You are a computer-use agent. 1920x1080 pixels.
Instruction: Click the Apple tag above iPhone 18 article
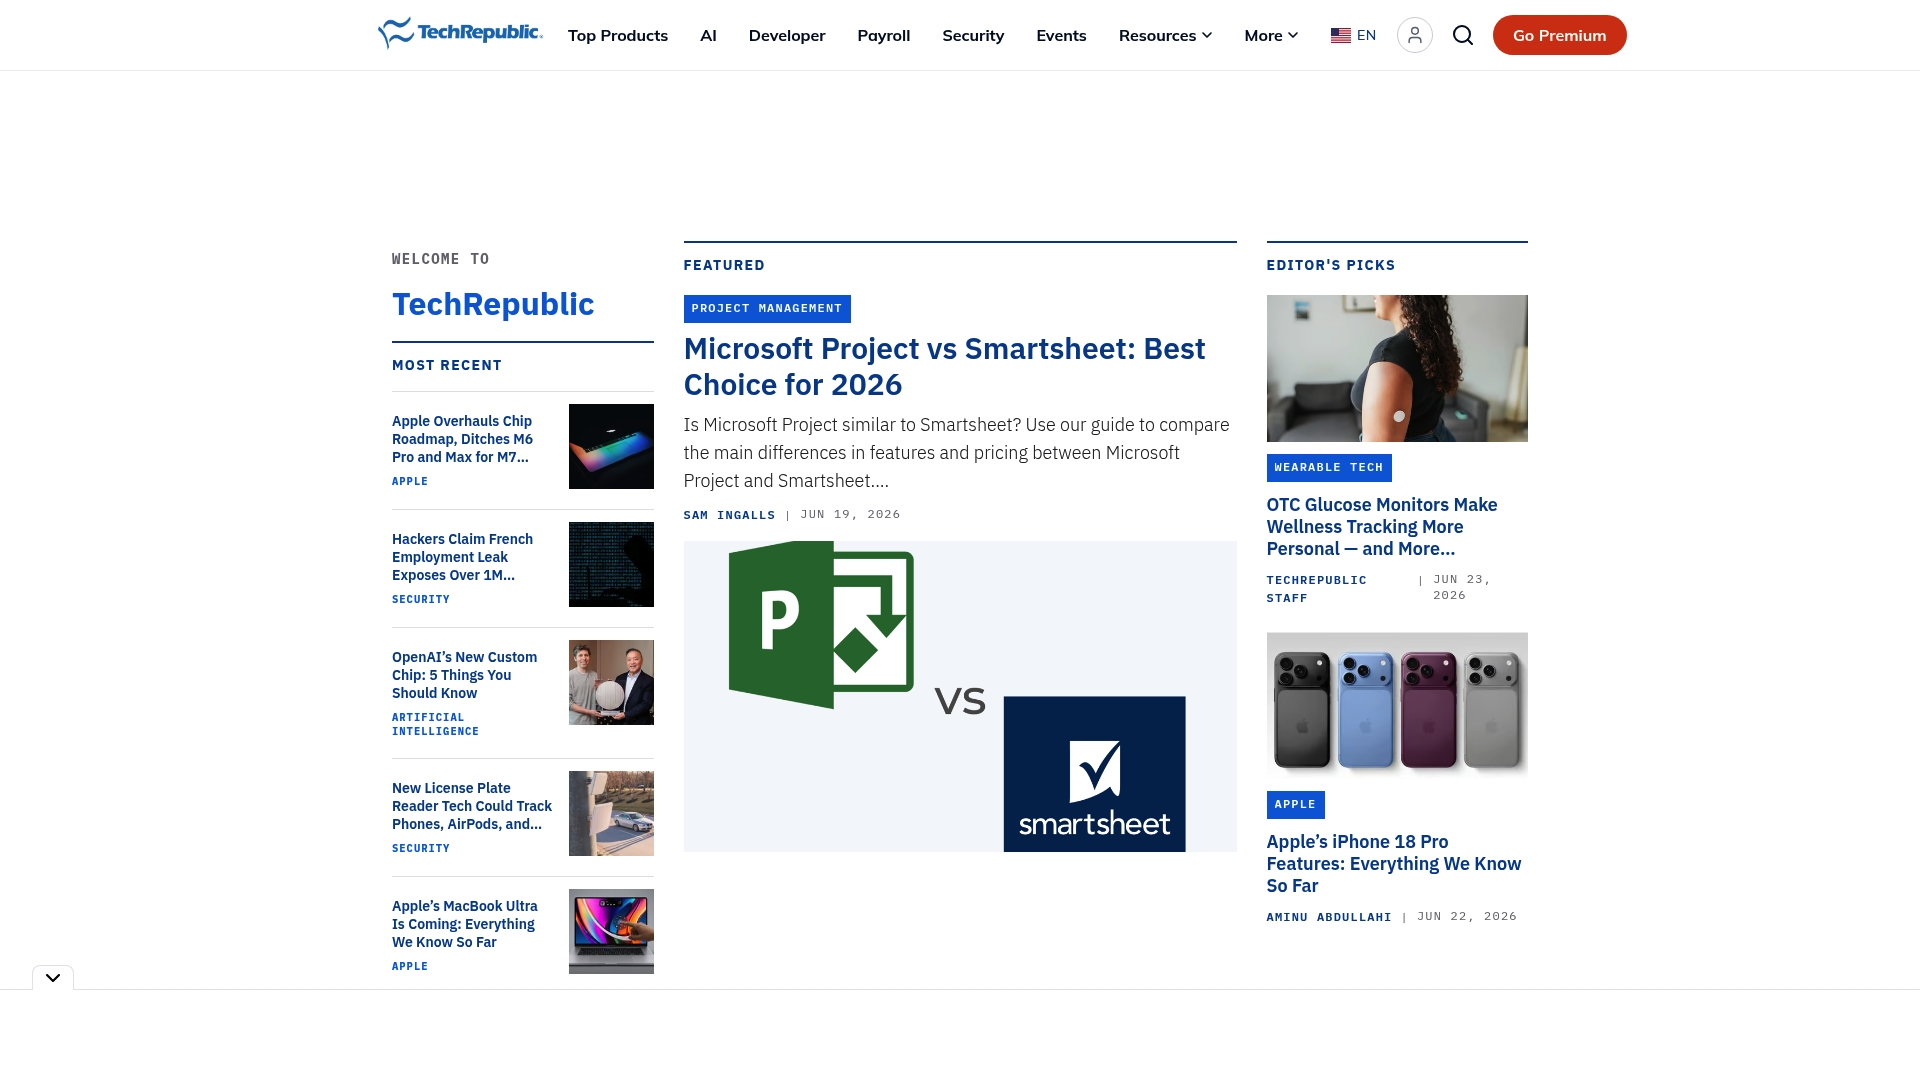tap(1295, 805)
